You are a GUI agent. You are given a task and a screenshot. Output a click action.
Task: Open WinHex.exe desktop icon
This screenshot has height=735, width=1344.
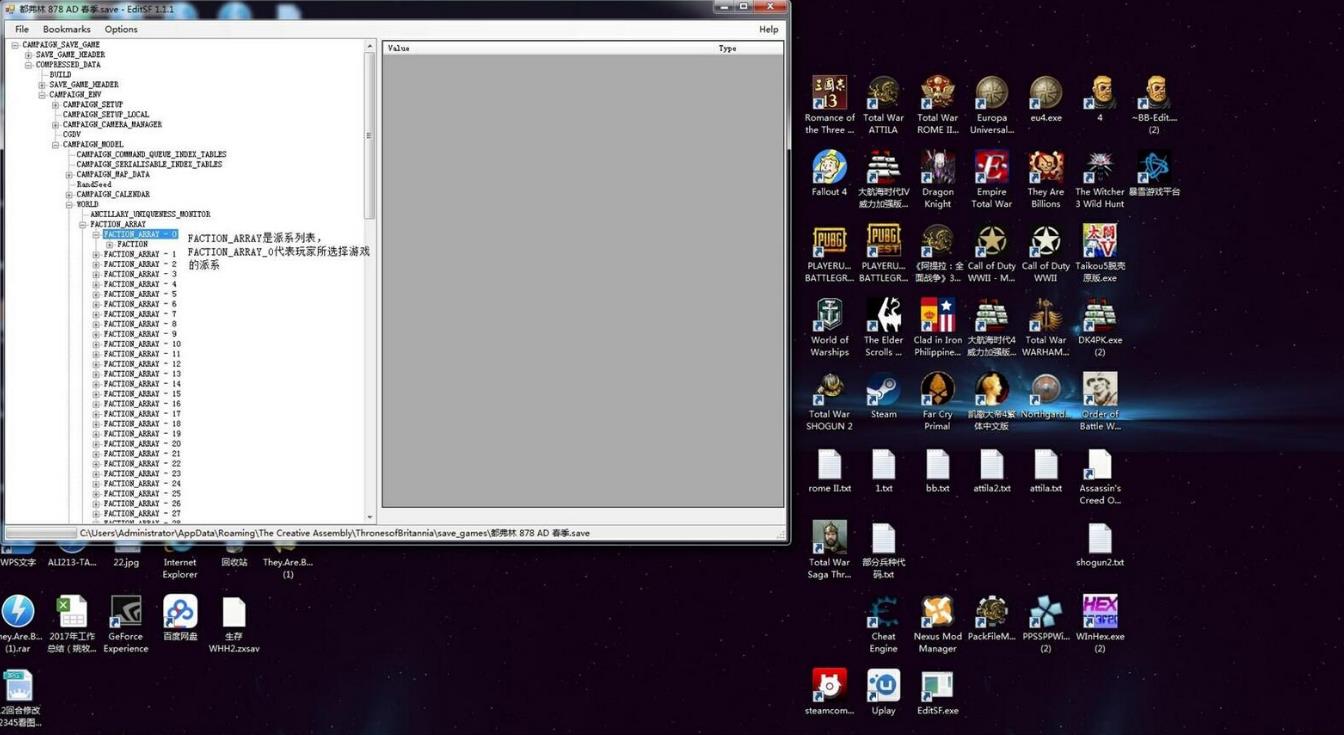coord(1099,613)
